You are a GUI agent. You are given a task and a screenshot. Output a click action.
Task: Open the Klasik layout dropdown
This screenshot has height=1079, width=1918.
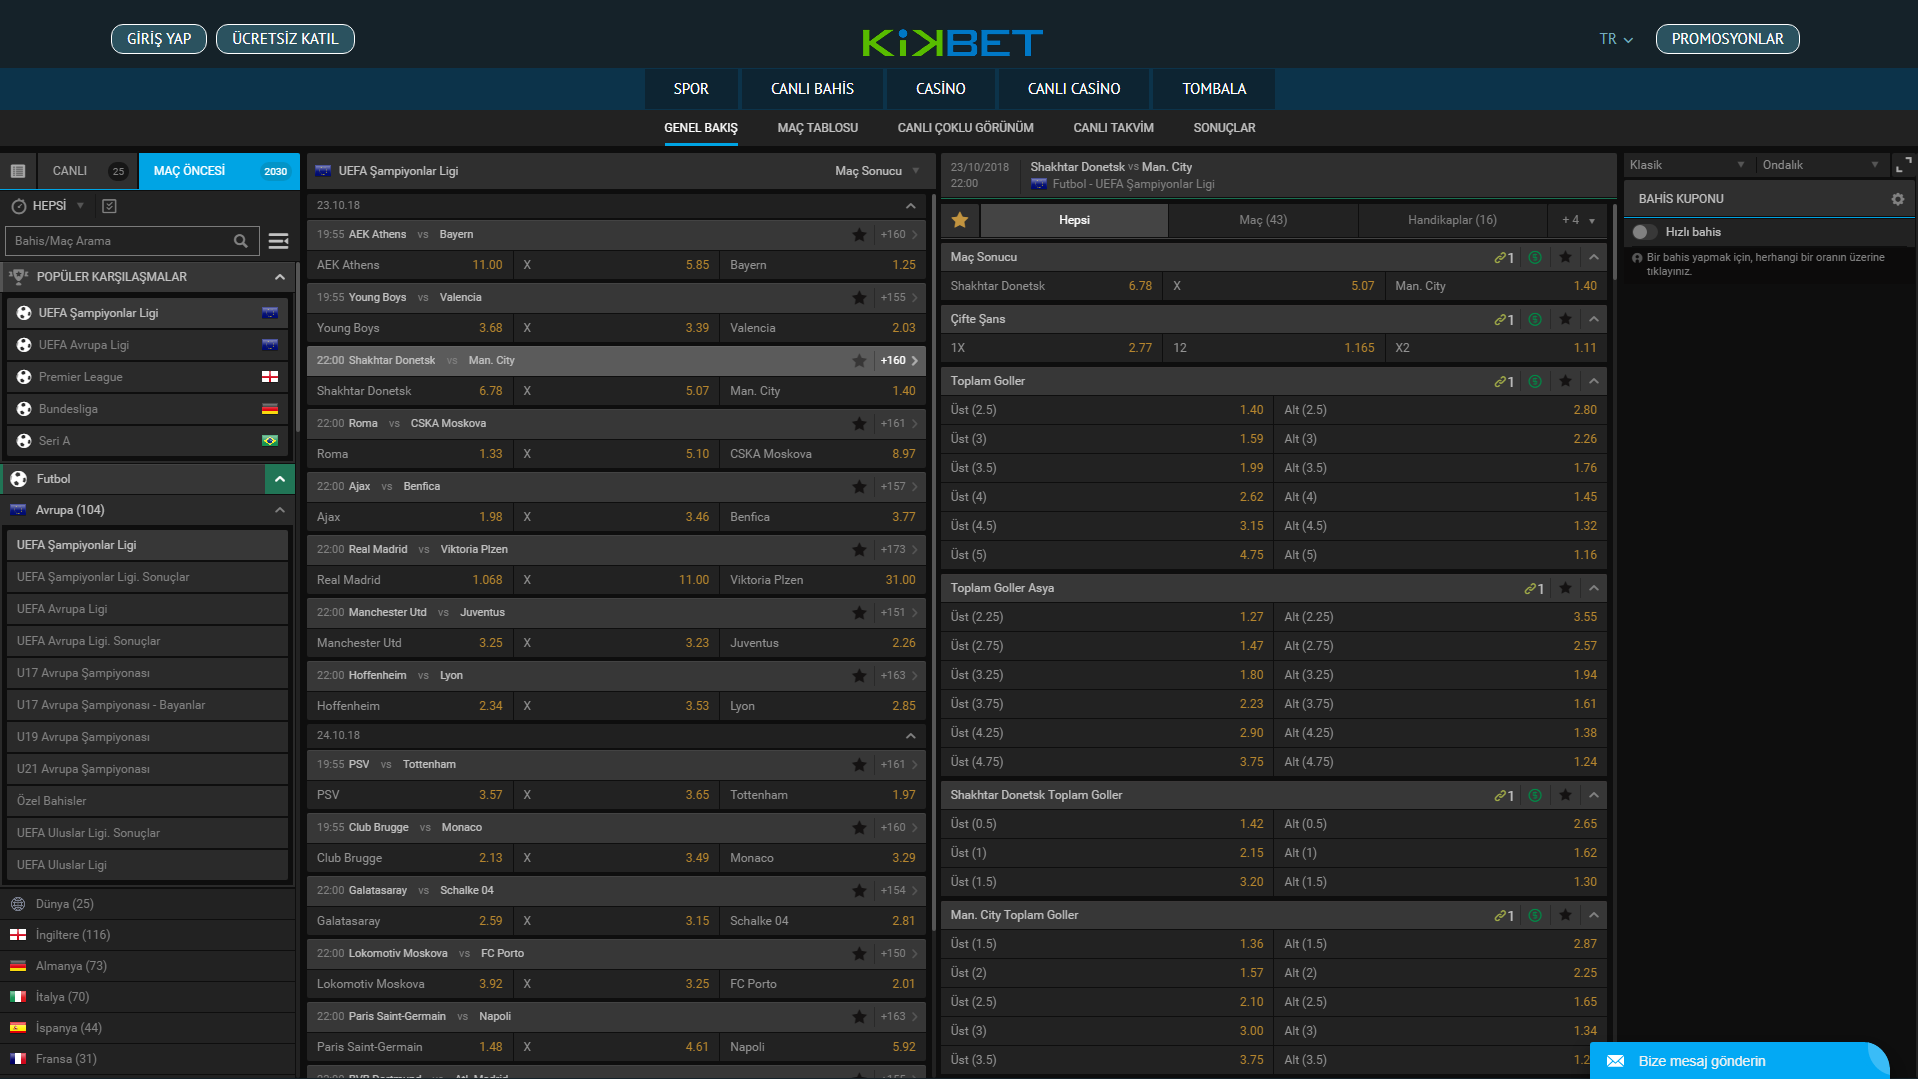coord(1687,165)
